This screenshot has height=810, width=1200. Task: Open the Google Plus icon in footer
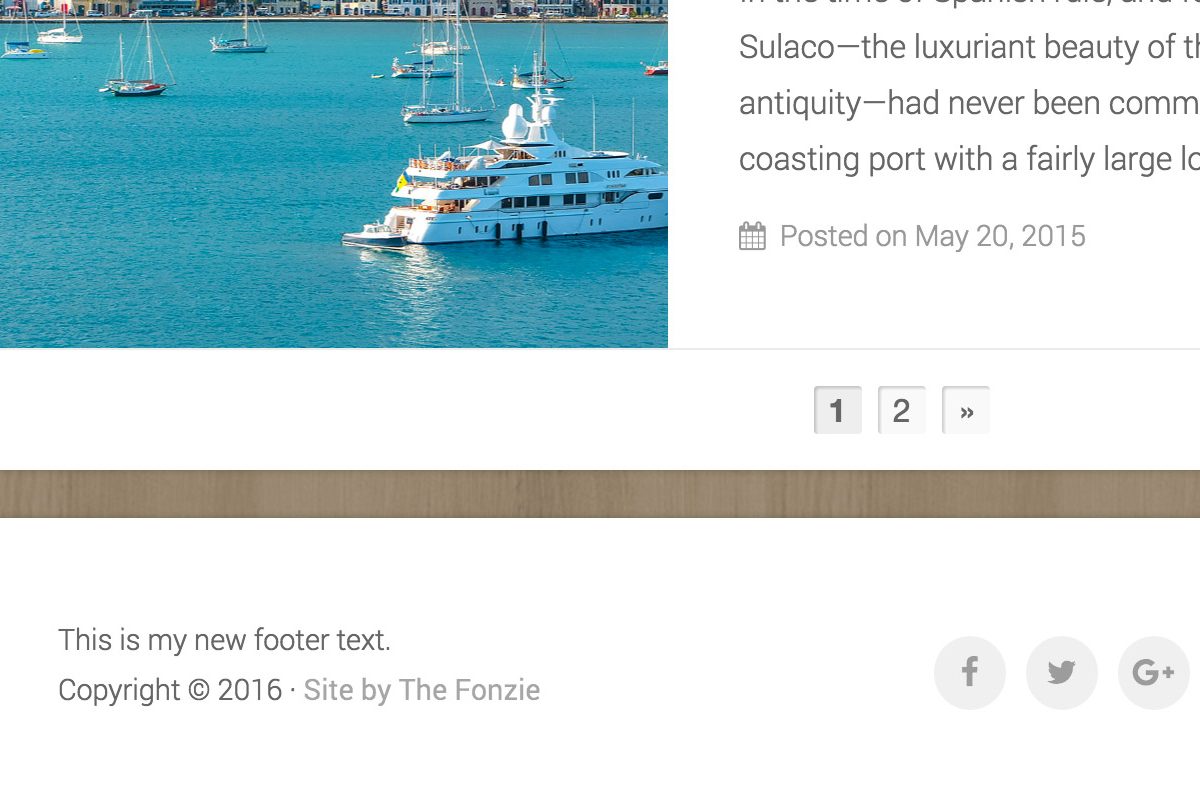[x=1154, y=673]
